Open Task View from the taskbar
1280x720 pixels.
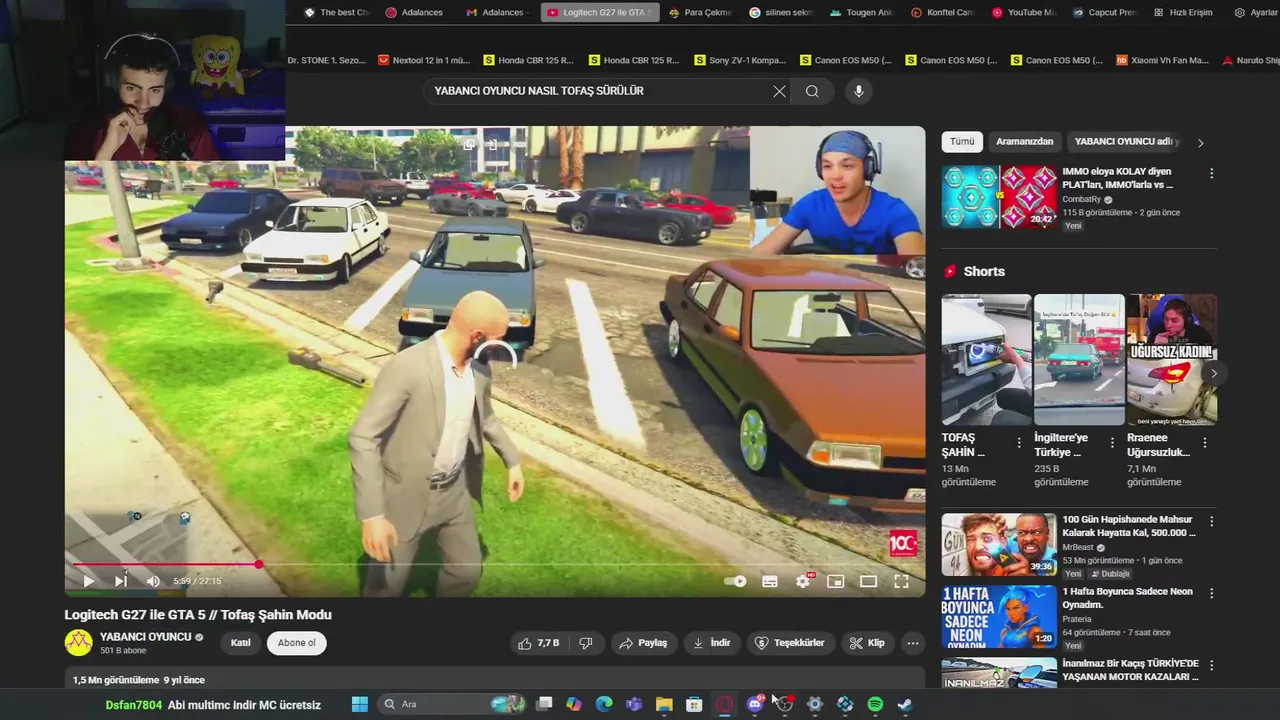coord(544,704)
